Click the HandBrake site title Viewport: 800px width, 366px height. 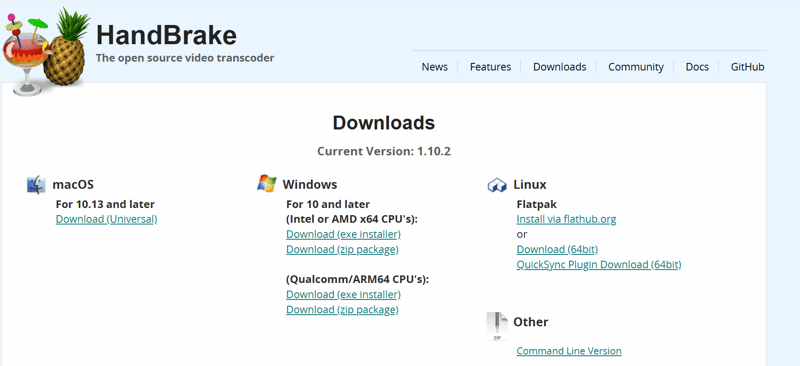166,36
